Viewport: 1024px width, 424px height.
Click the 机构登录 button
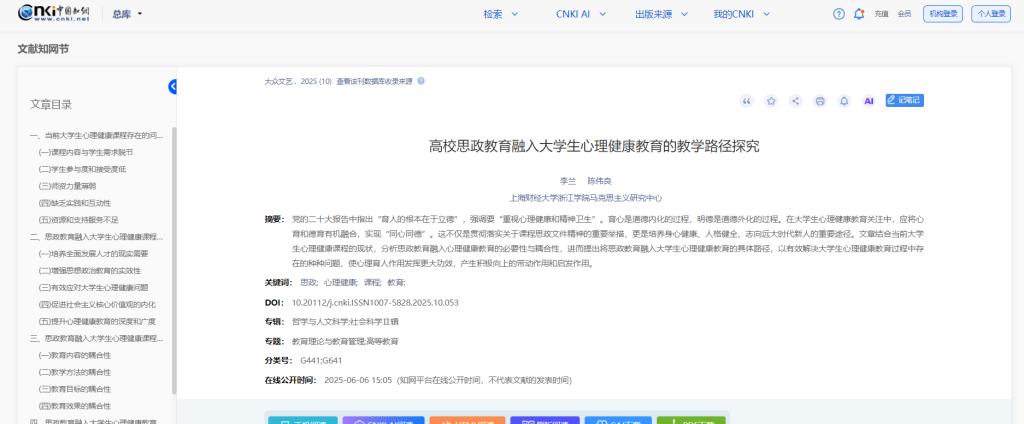pyautogui.click(x=942, y=14)
